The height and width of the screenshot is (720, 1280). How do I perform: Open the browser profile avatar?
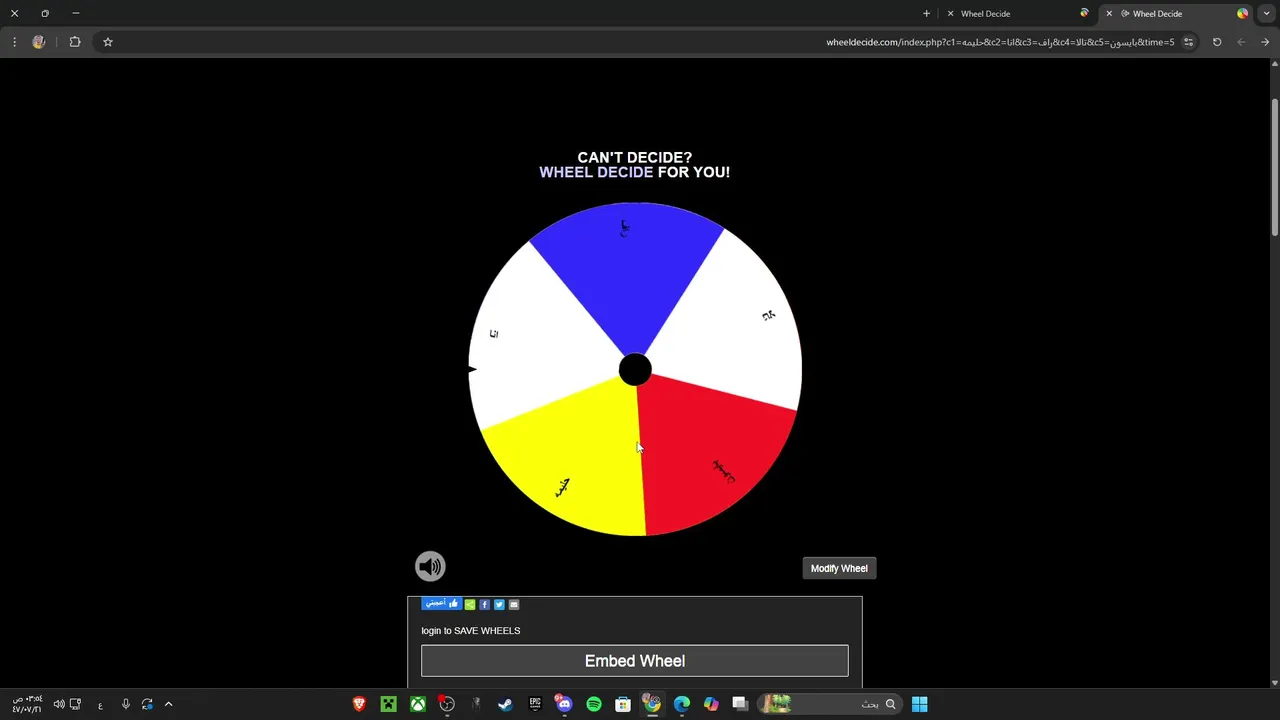tap(39, 42)
